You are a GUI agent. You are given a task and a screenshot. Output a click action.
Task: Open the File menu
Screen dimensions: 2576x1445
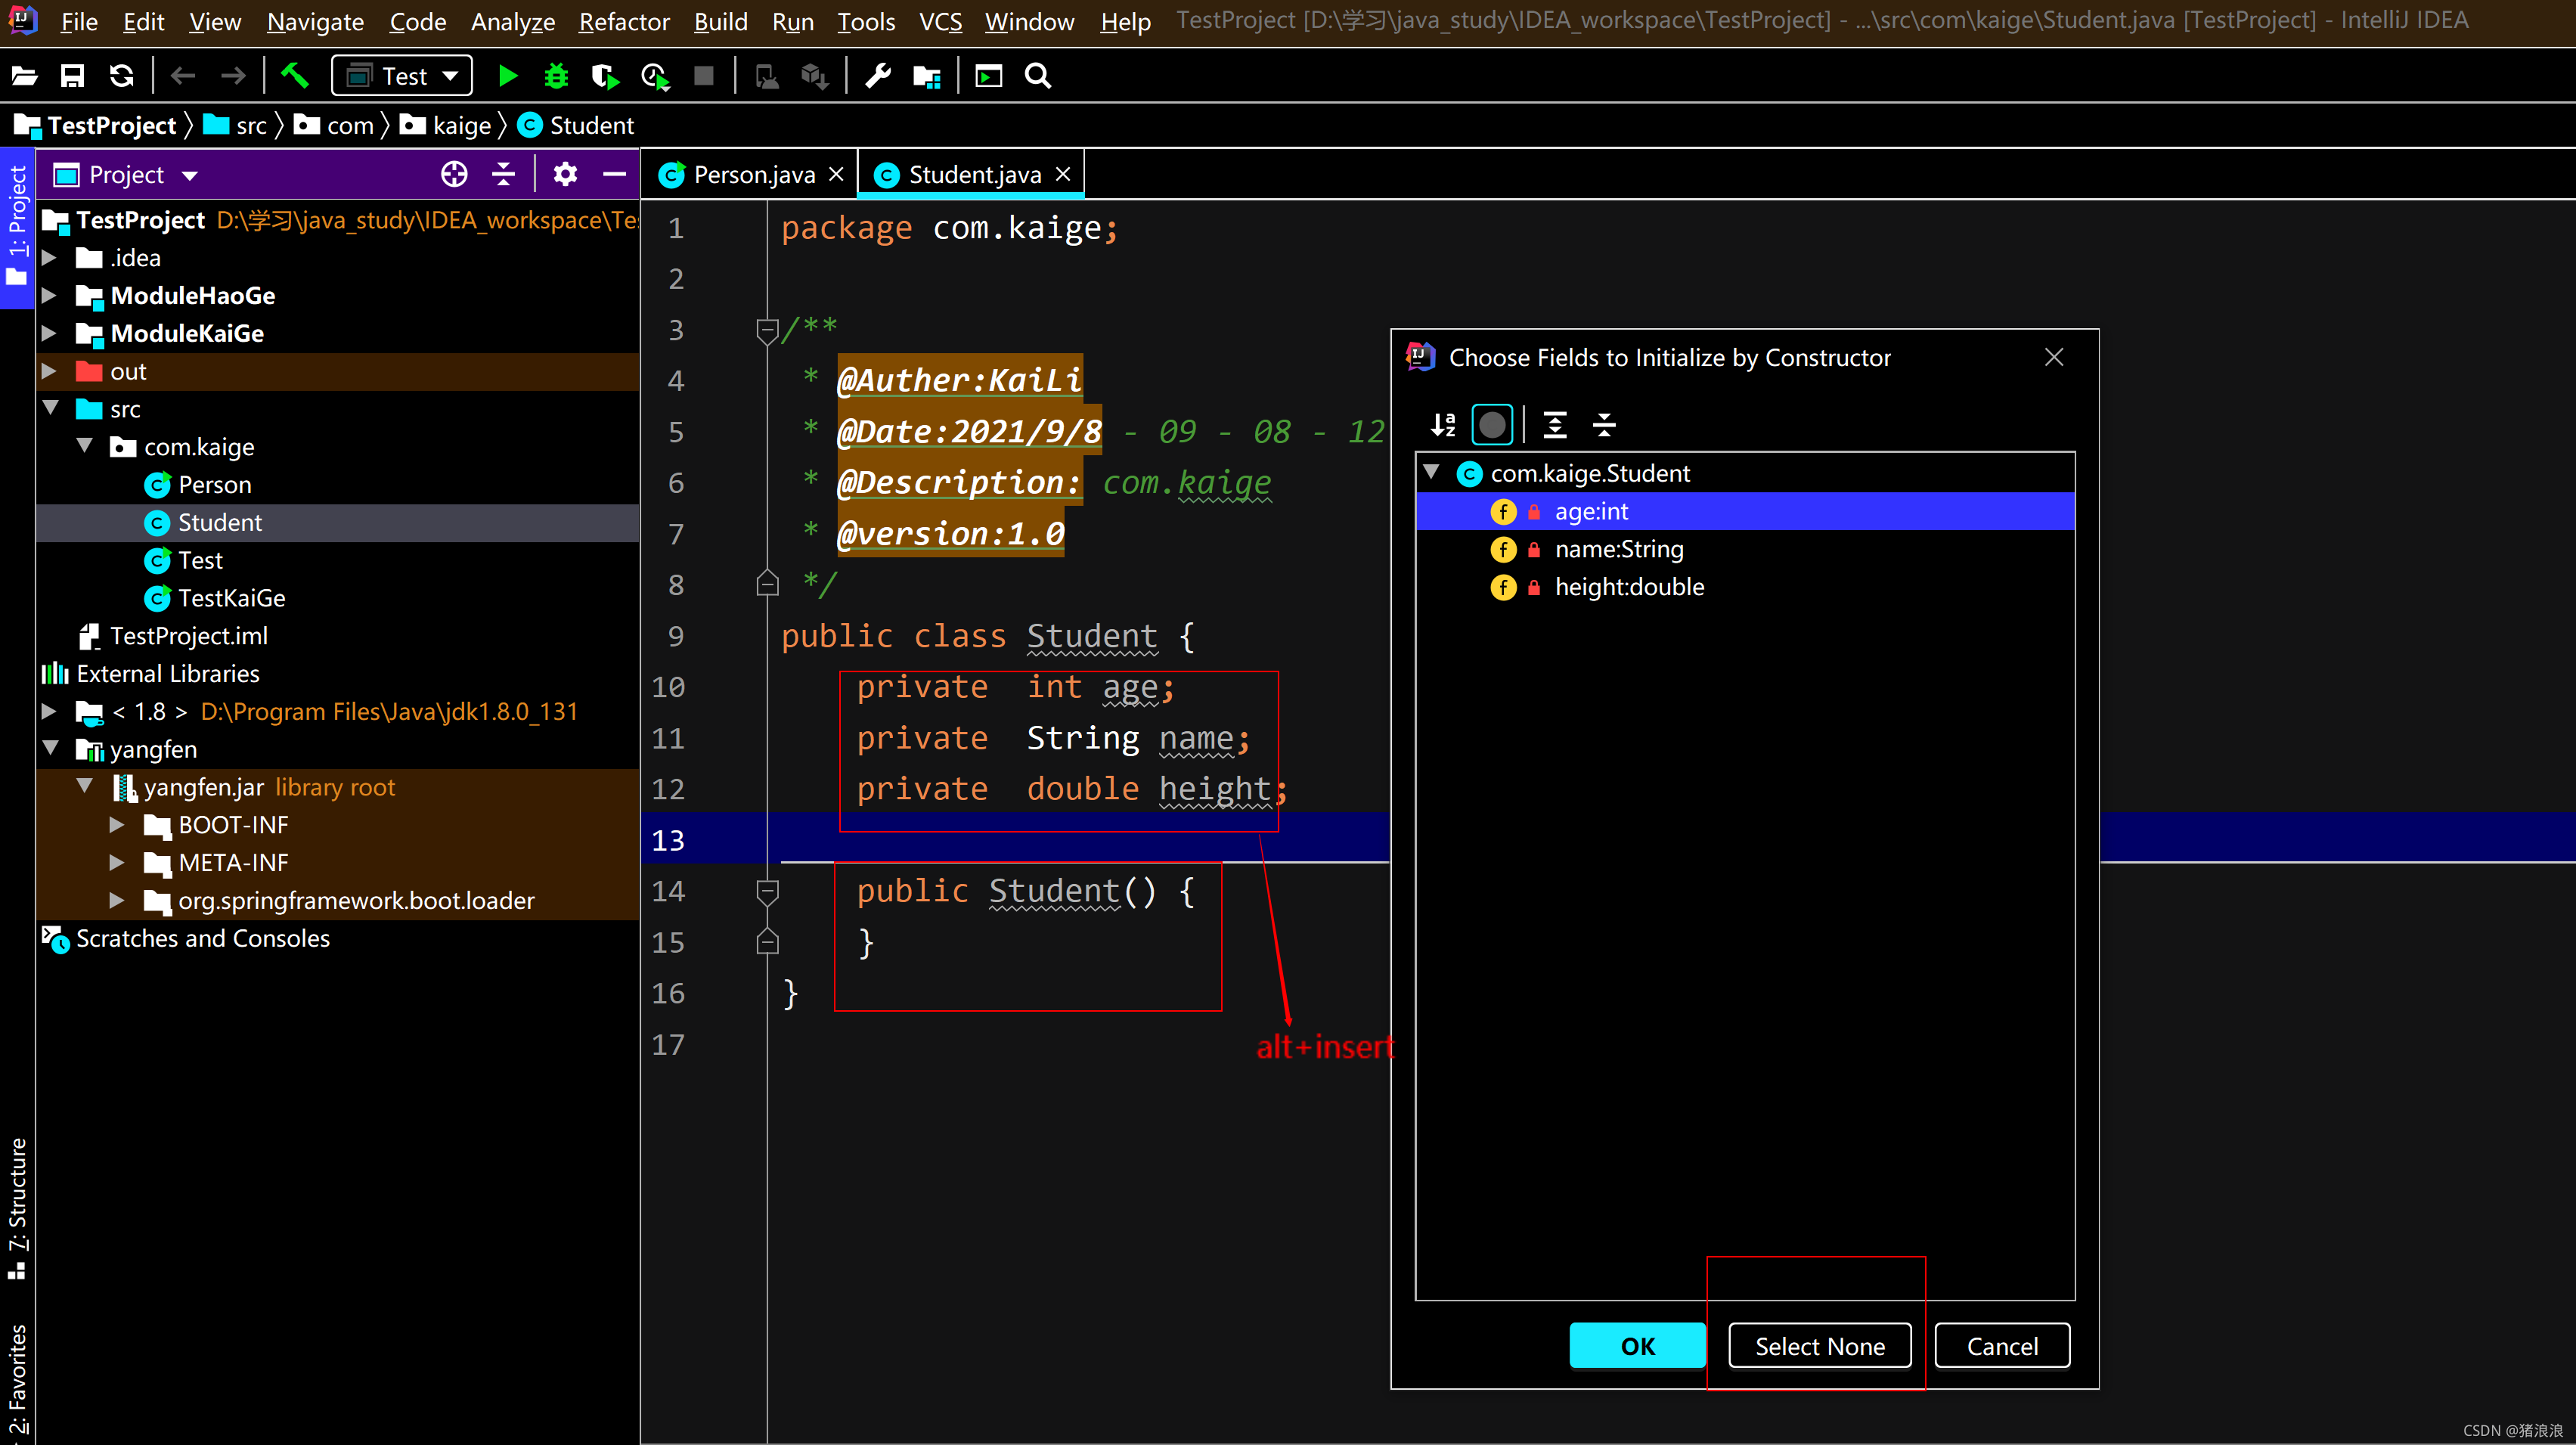[79, 22]
